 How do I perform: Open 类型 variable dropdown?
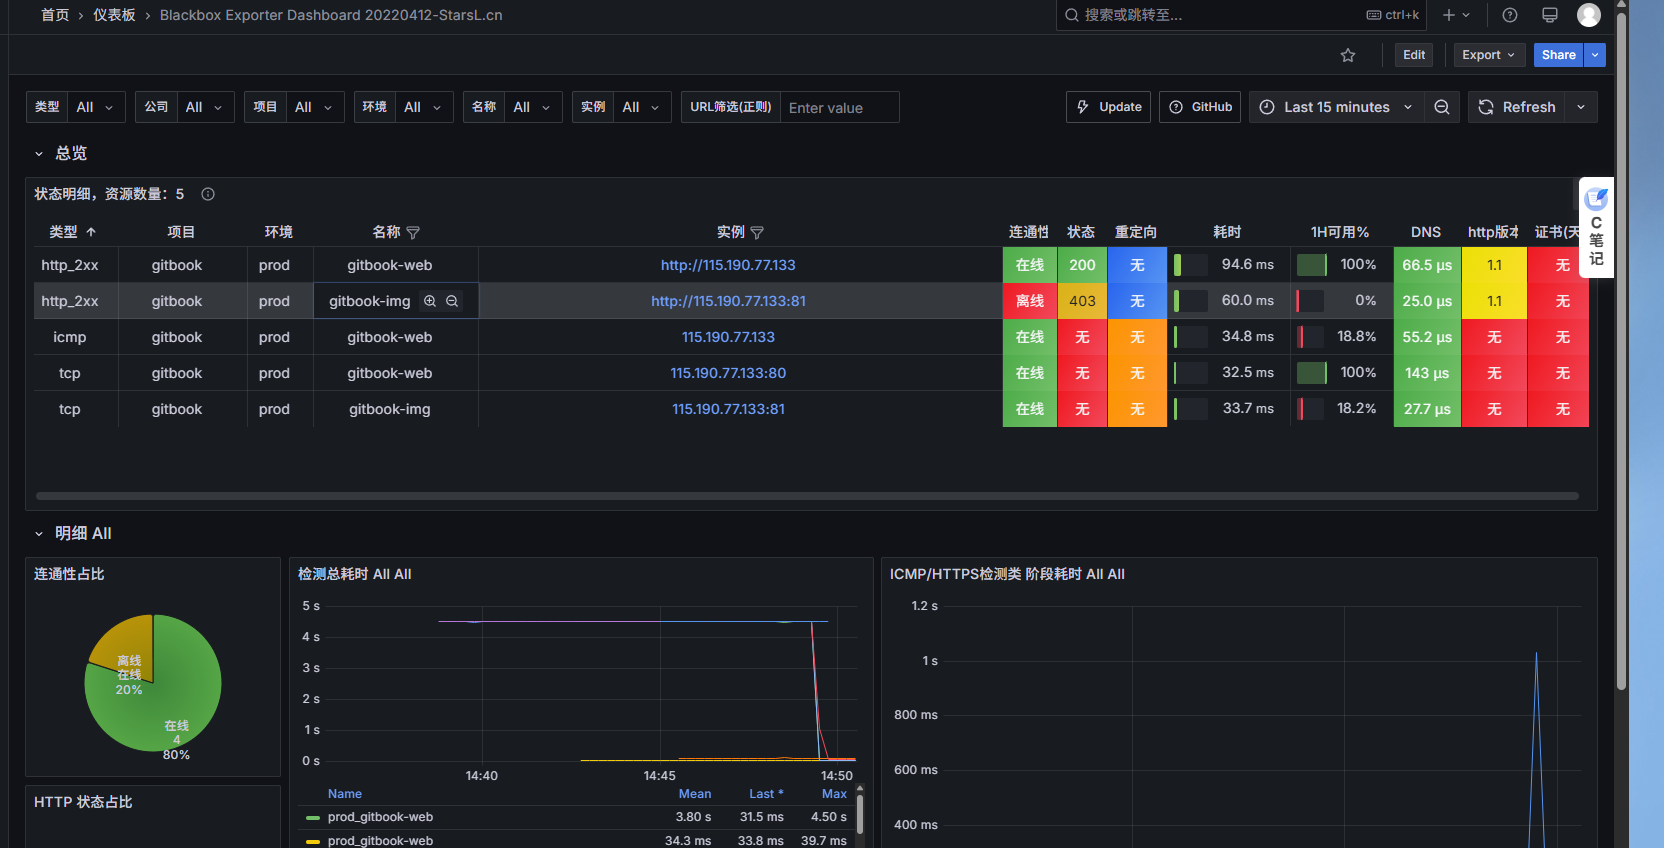point(96,107)
